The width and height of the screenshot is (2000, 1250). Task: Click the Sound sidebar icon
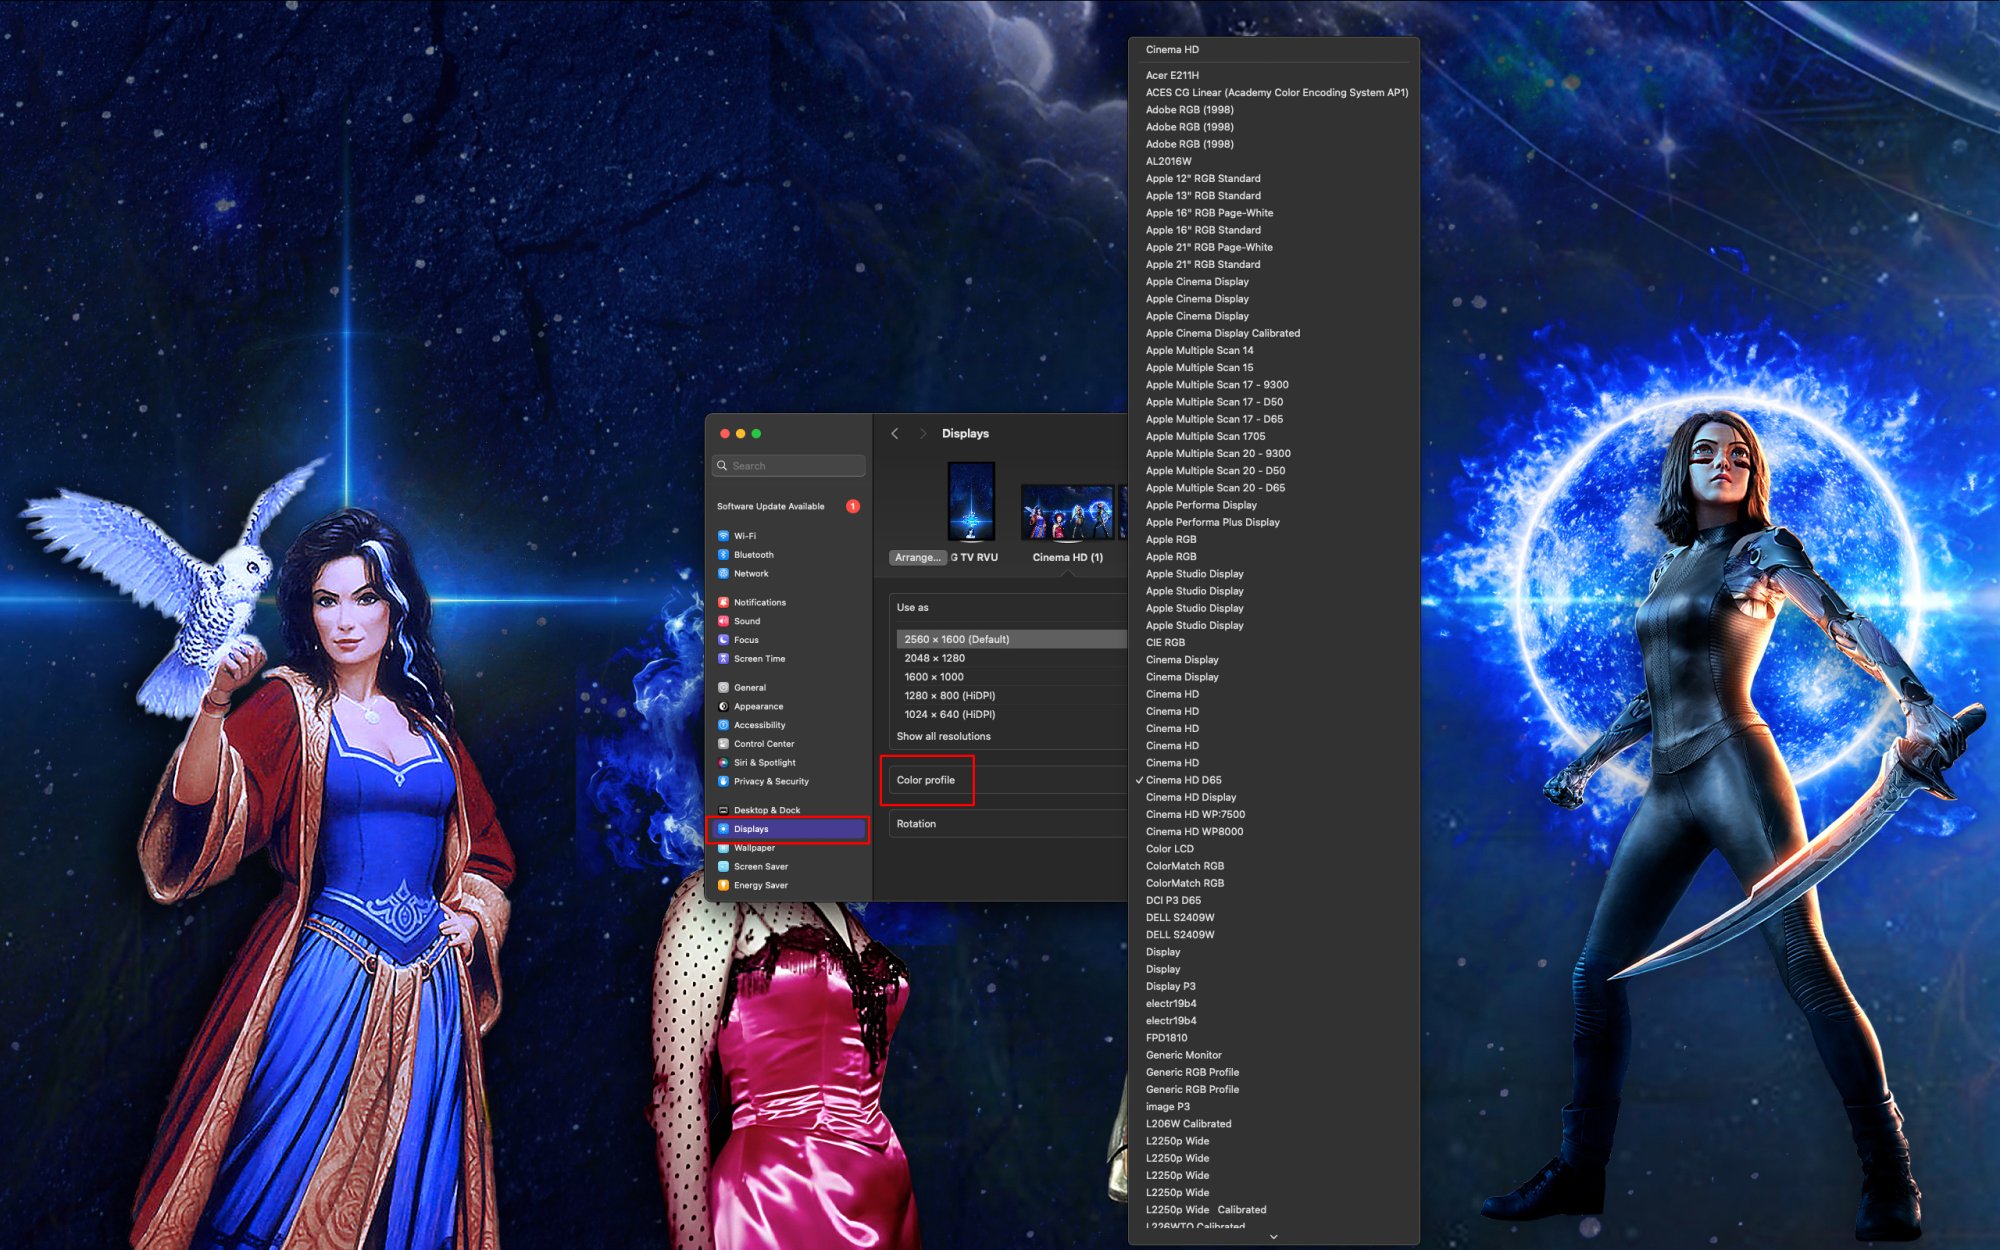723,621
